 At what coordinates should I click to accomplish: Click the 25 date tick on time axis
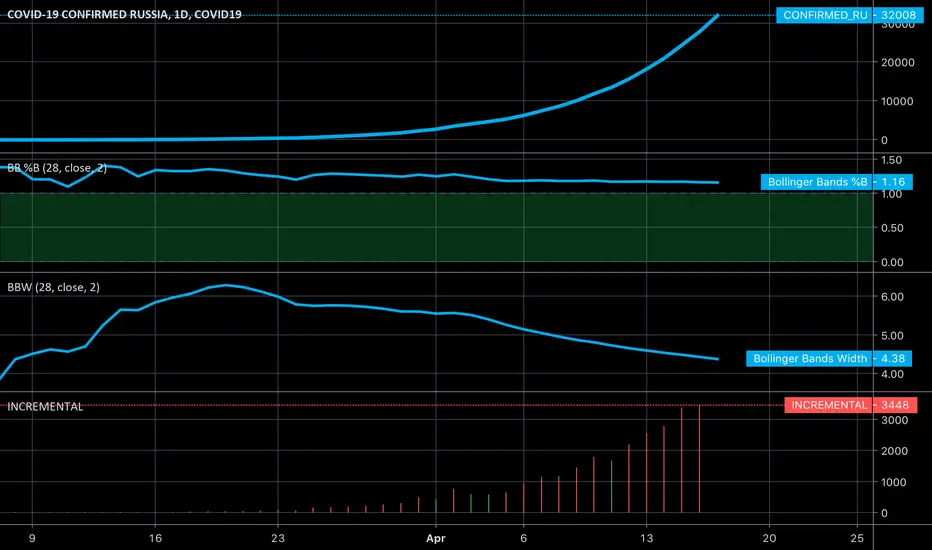(x=857, y=538)
